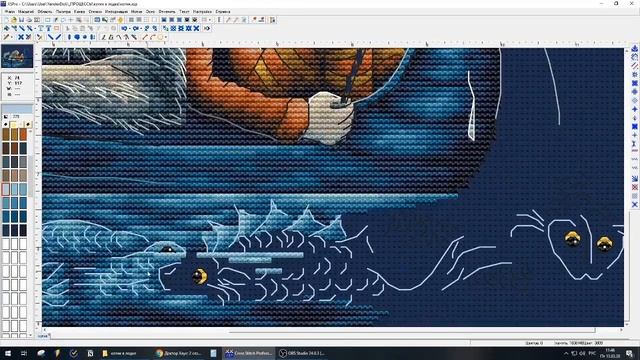Image resolution: width=640 pixels, height=360 pixels.
Task: Click the sheet tab at the canvas bottom left
Action: click(43, 336)
